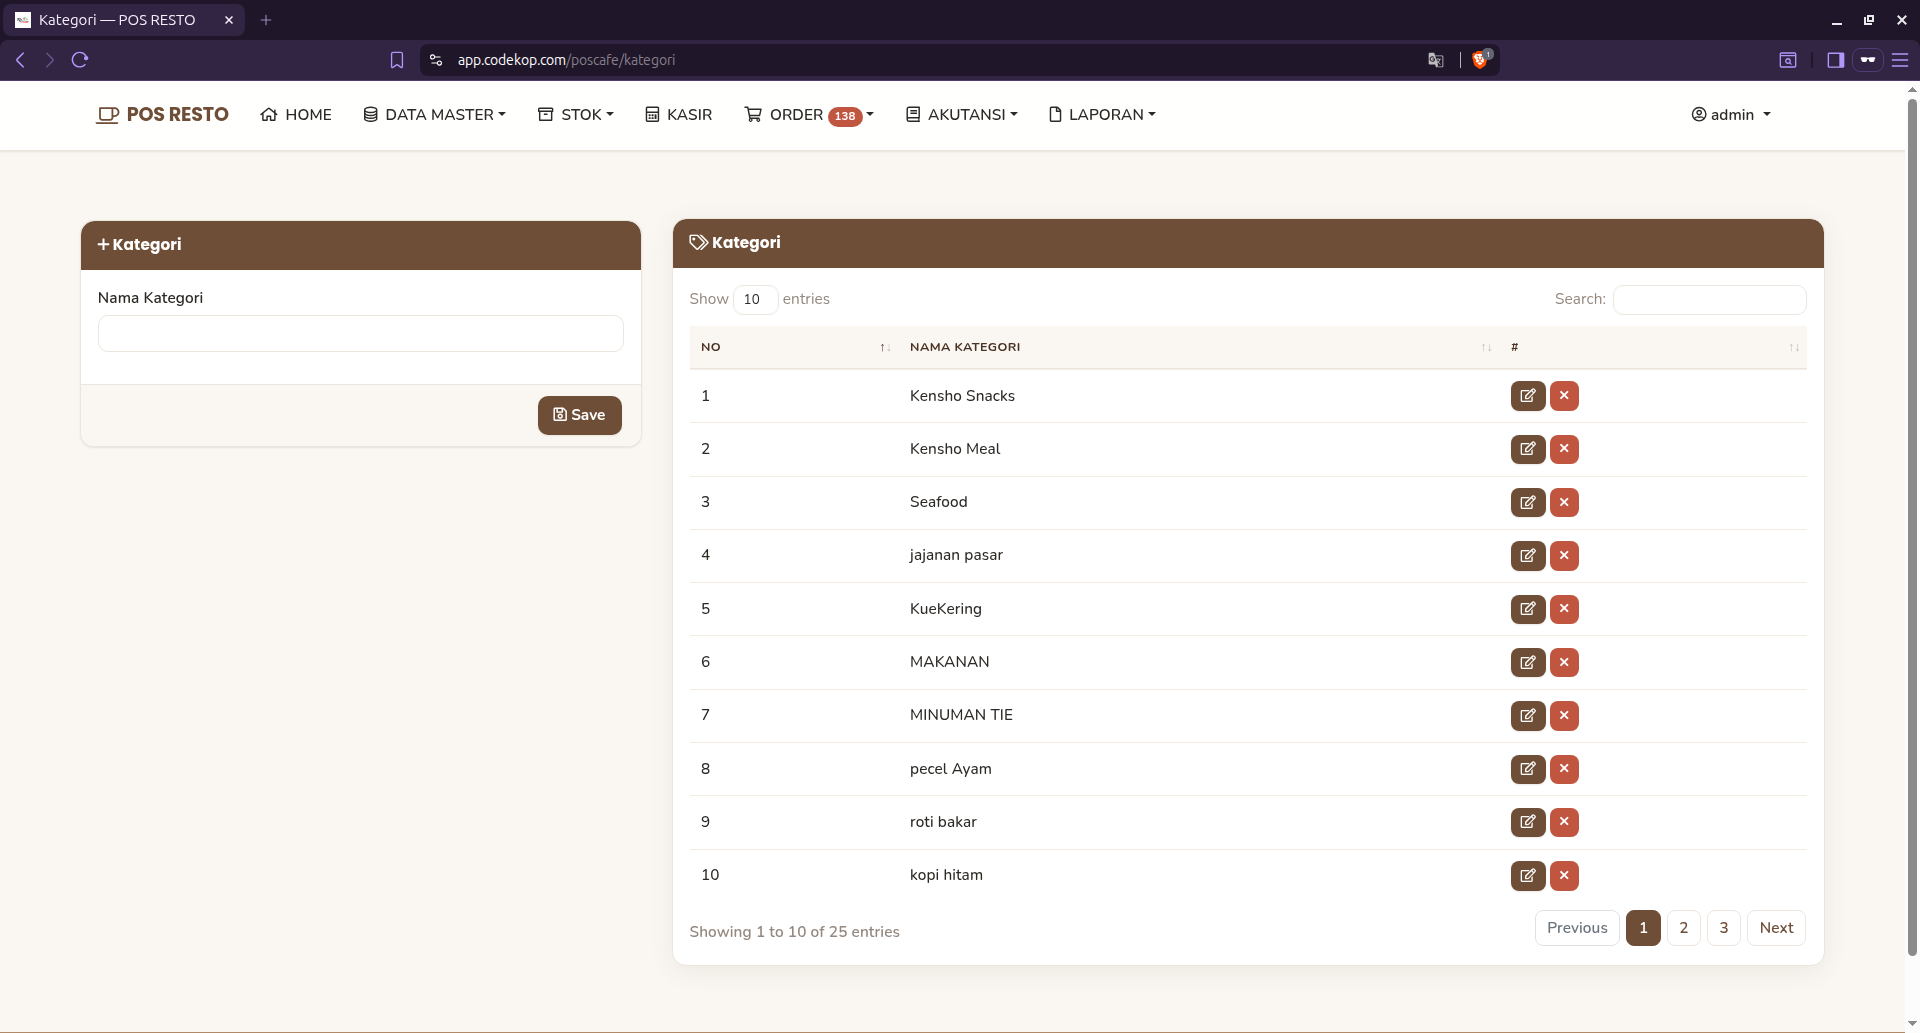Edit the Kensho Meal category
The image size is (1920, 1033).
coord(1527,449)
